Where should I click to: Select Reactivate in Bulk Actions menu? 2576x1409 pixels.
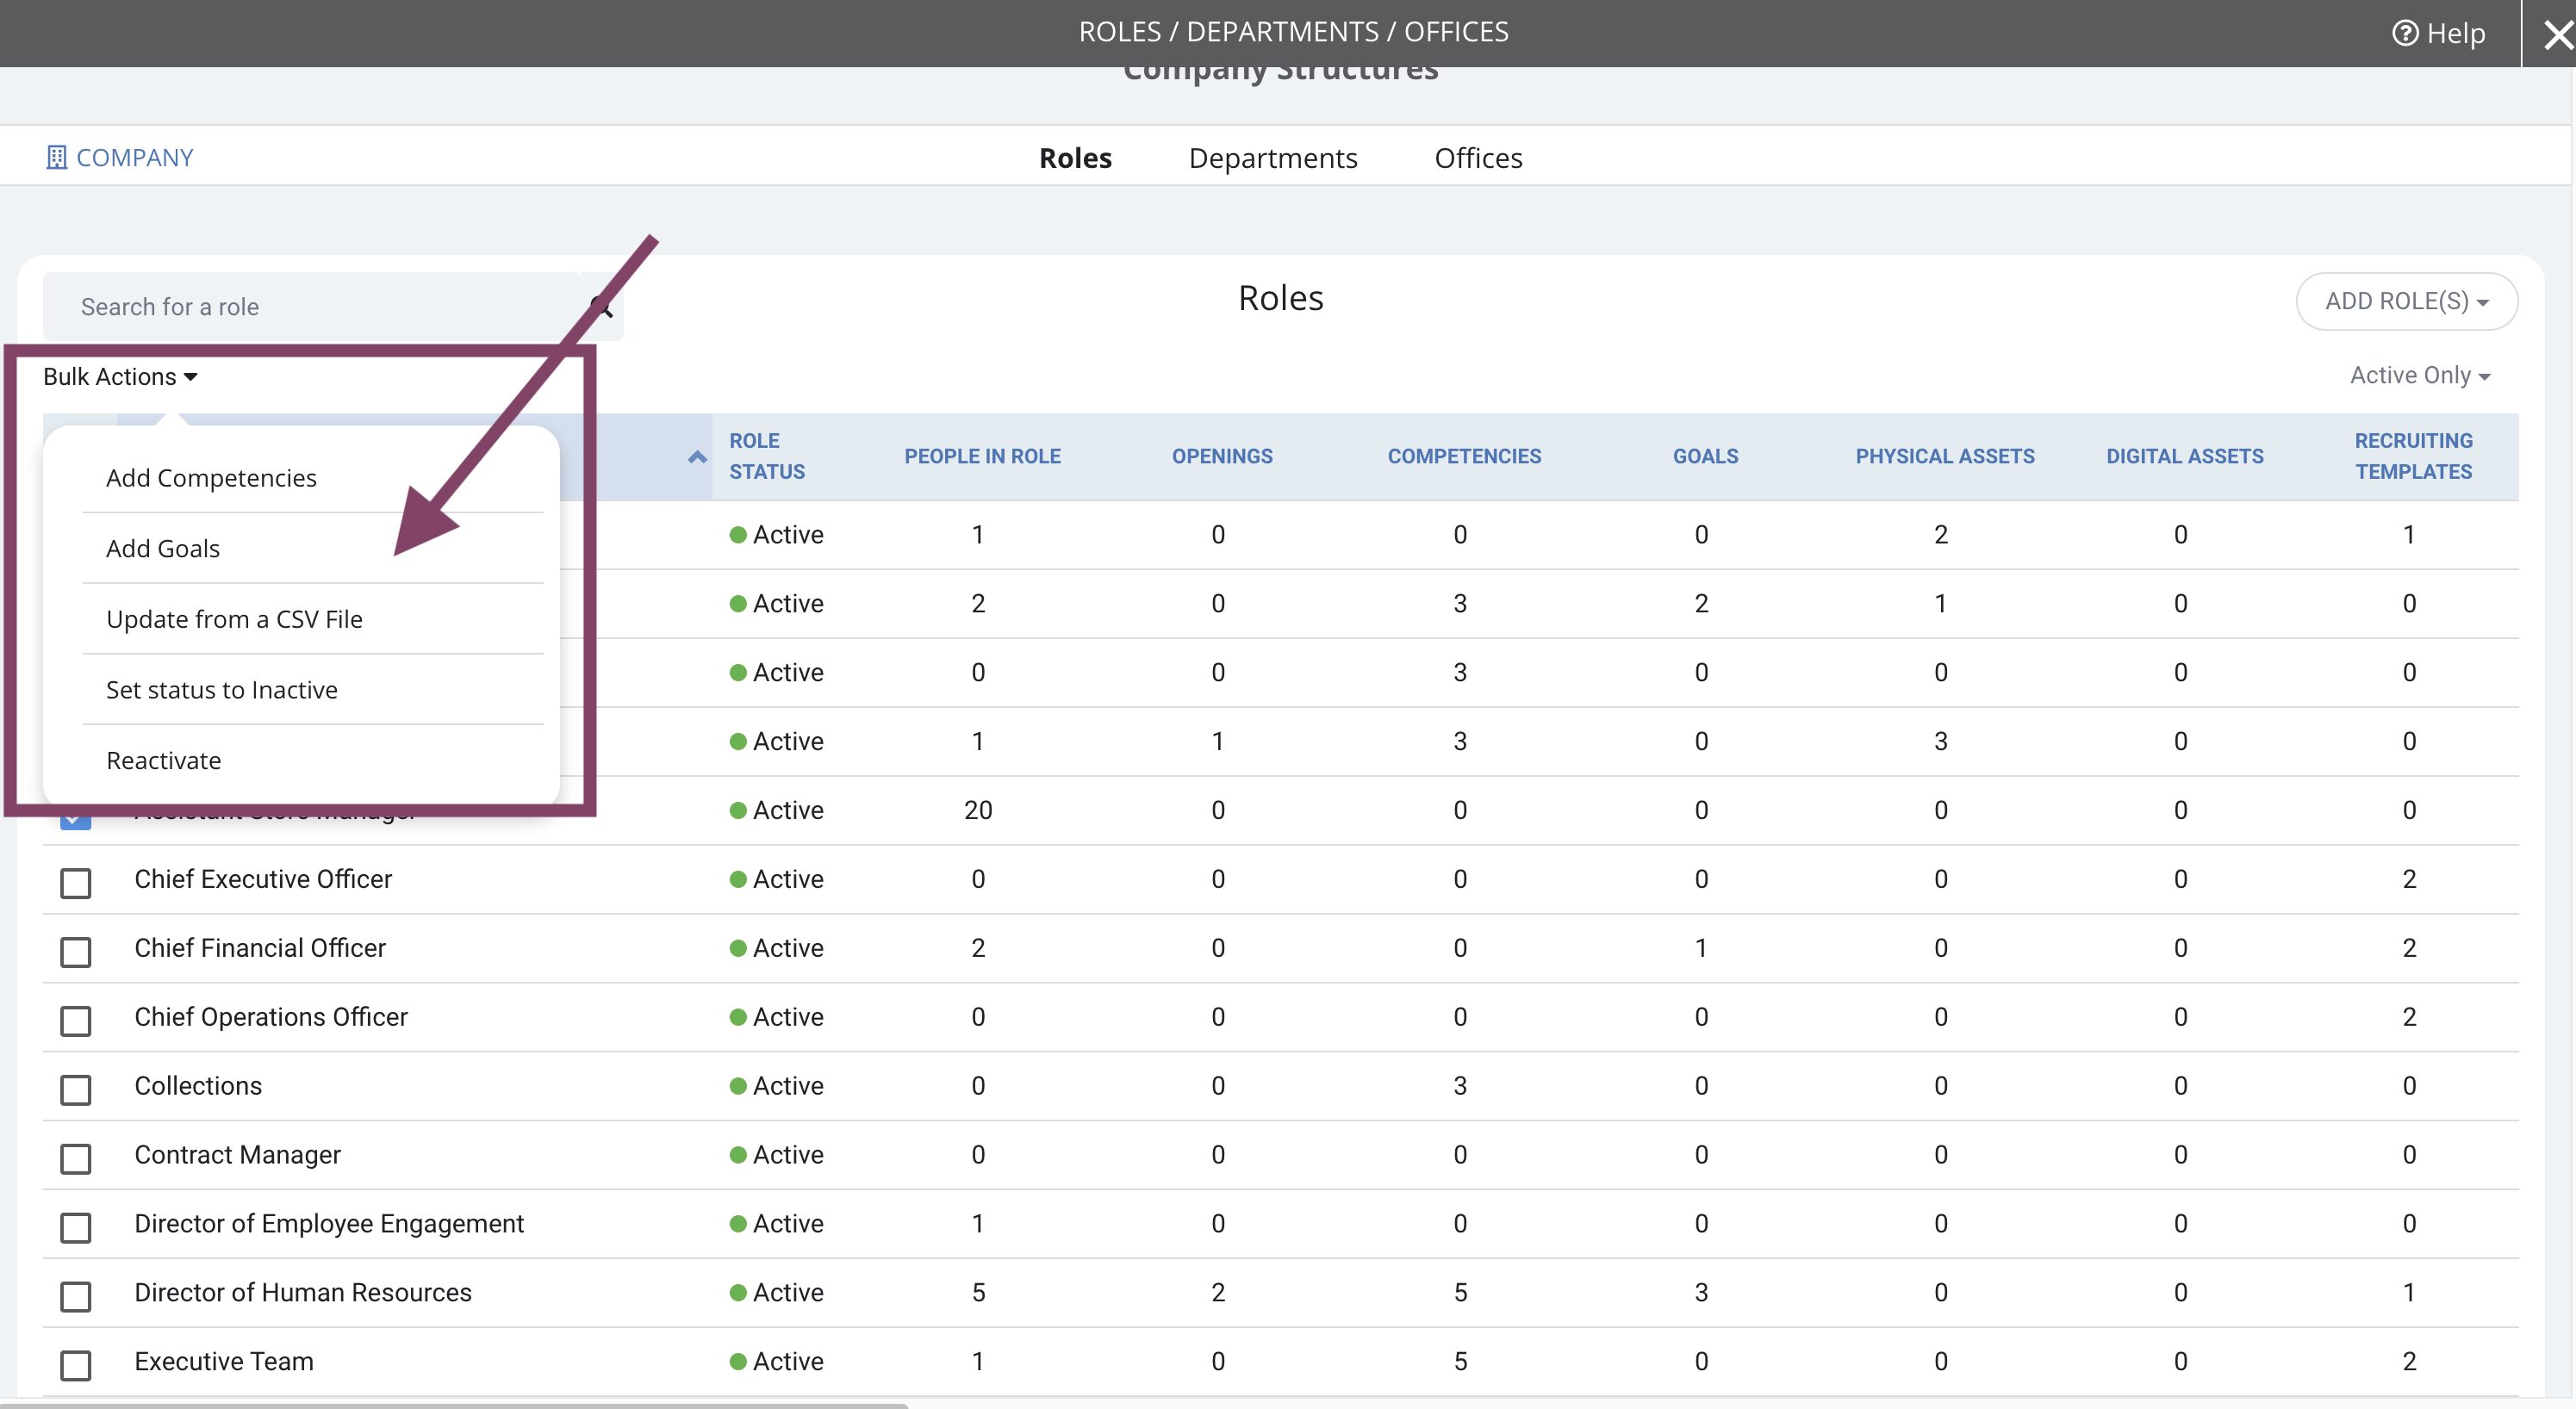[163, 760]
